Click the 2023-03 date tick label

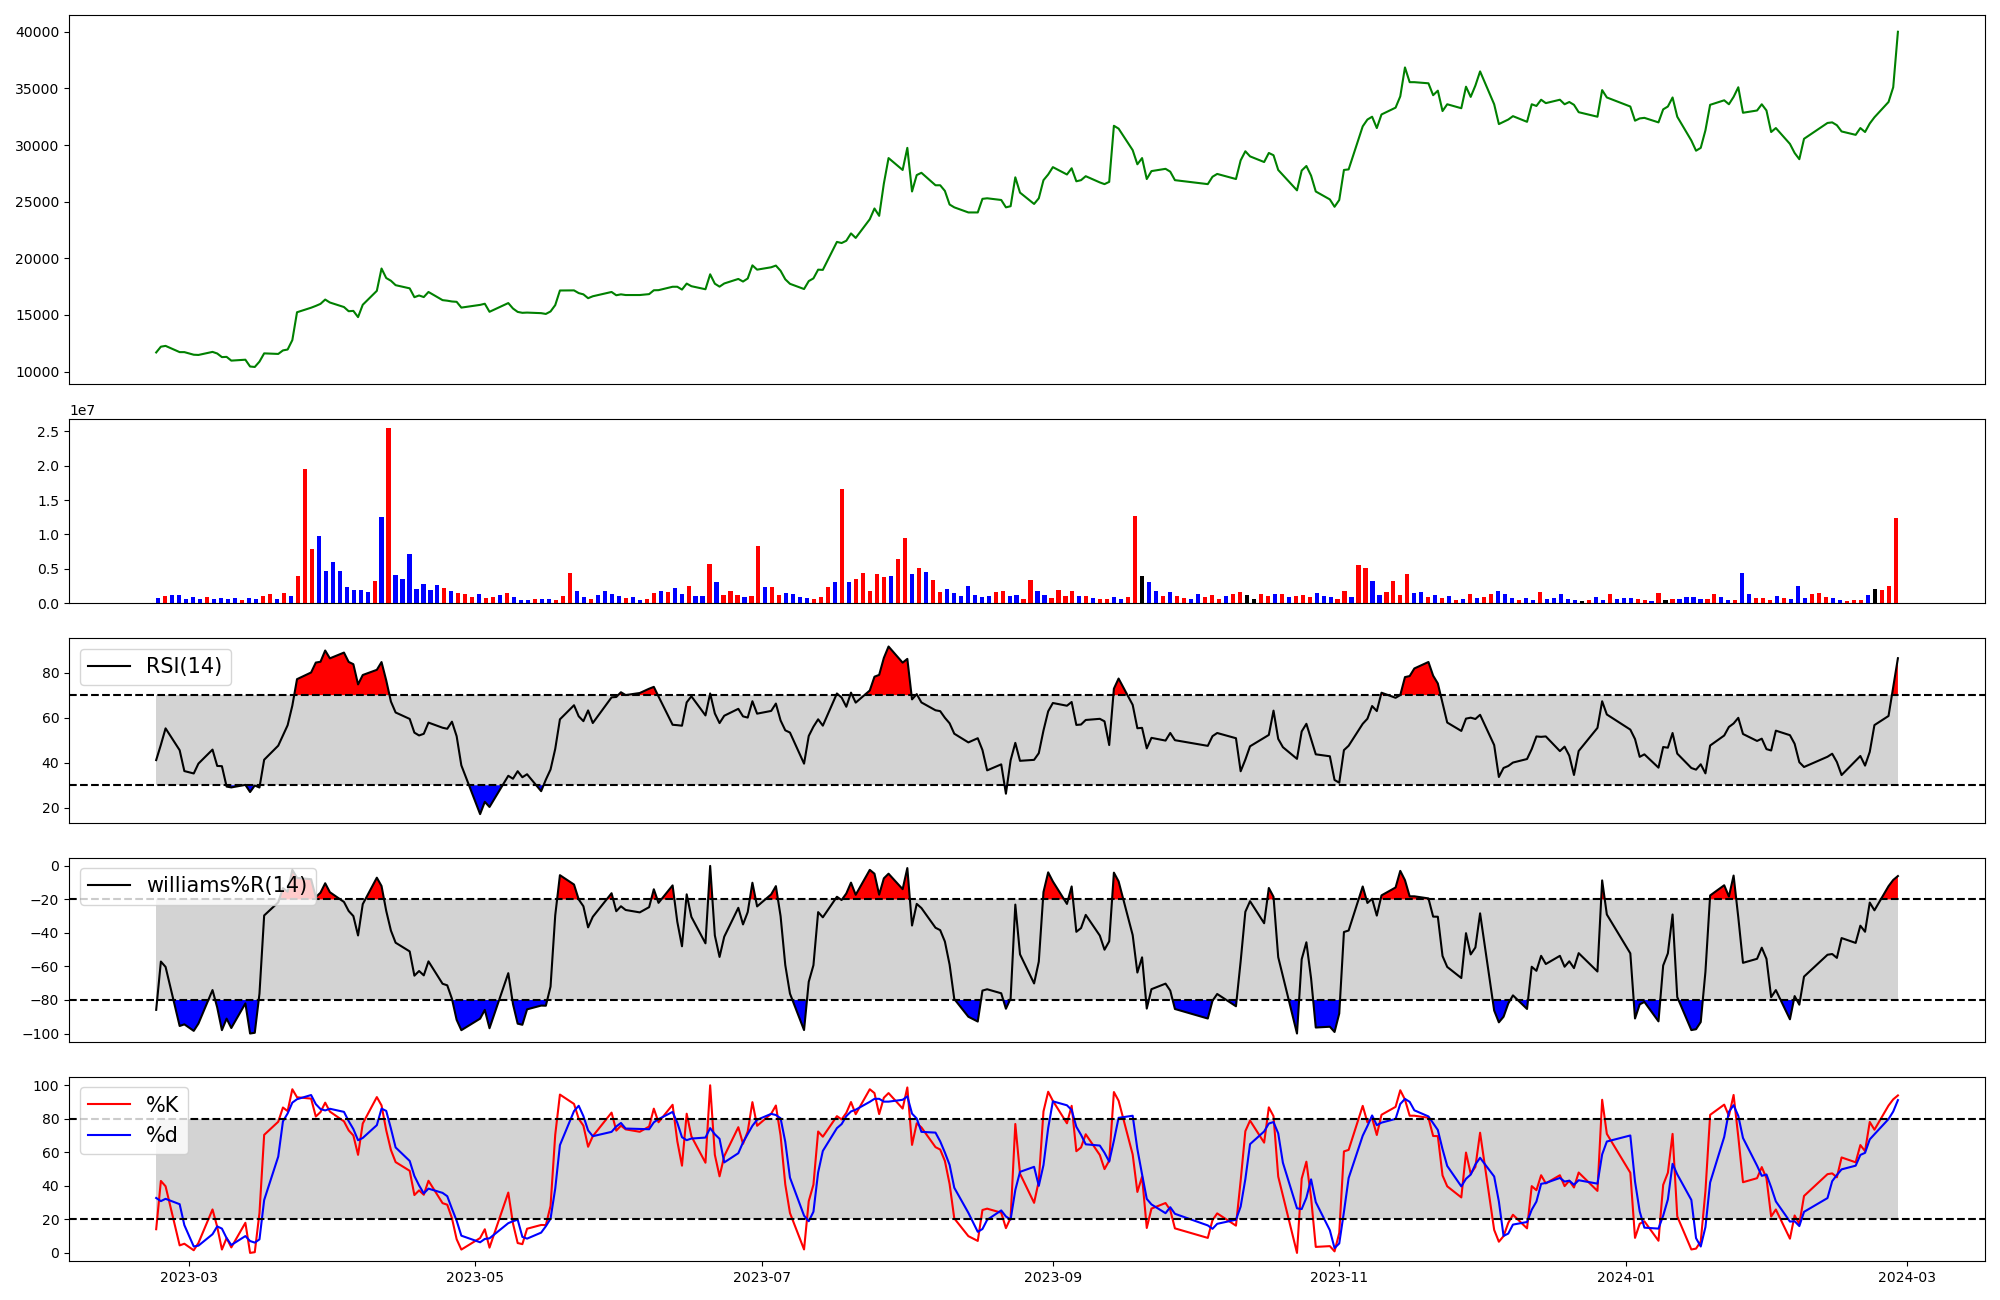point(189,1277)
